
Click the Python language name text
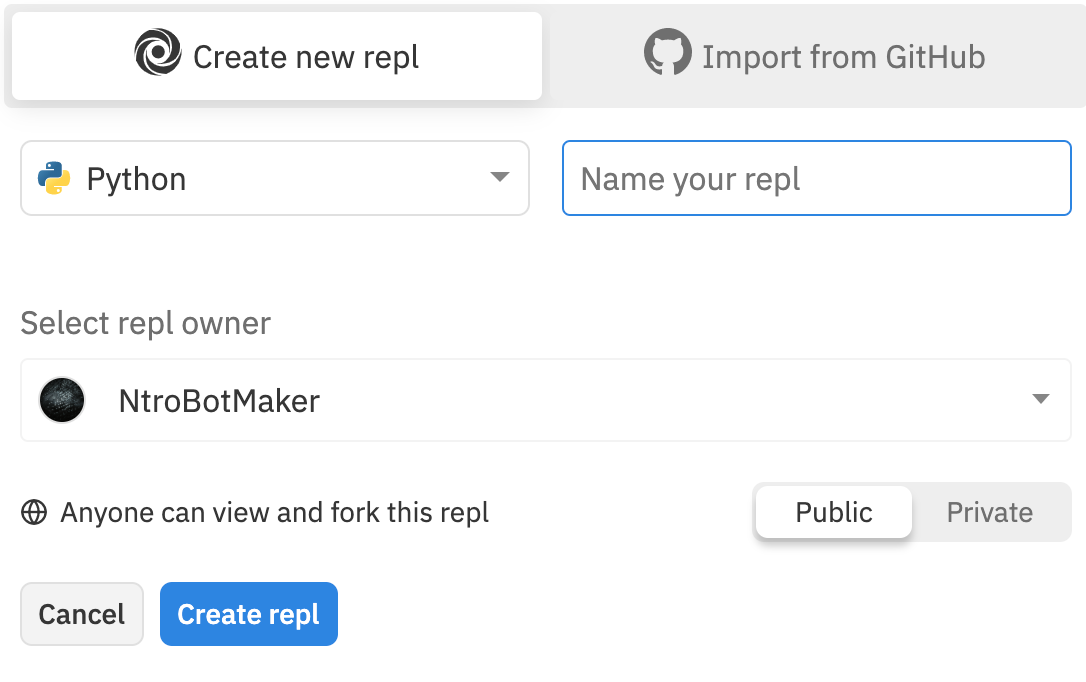pos(136,179)
